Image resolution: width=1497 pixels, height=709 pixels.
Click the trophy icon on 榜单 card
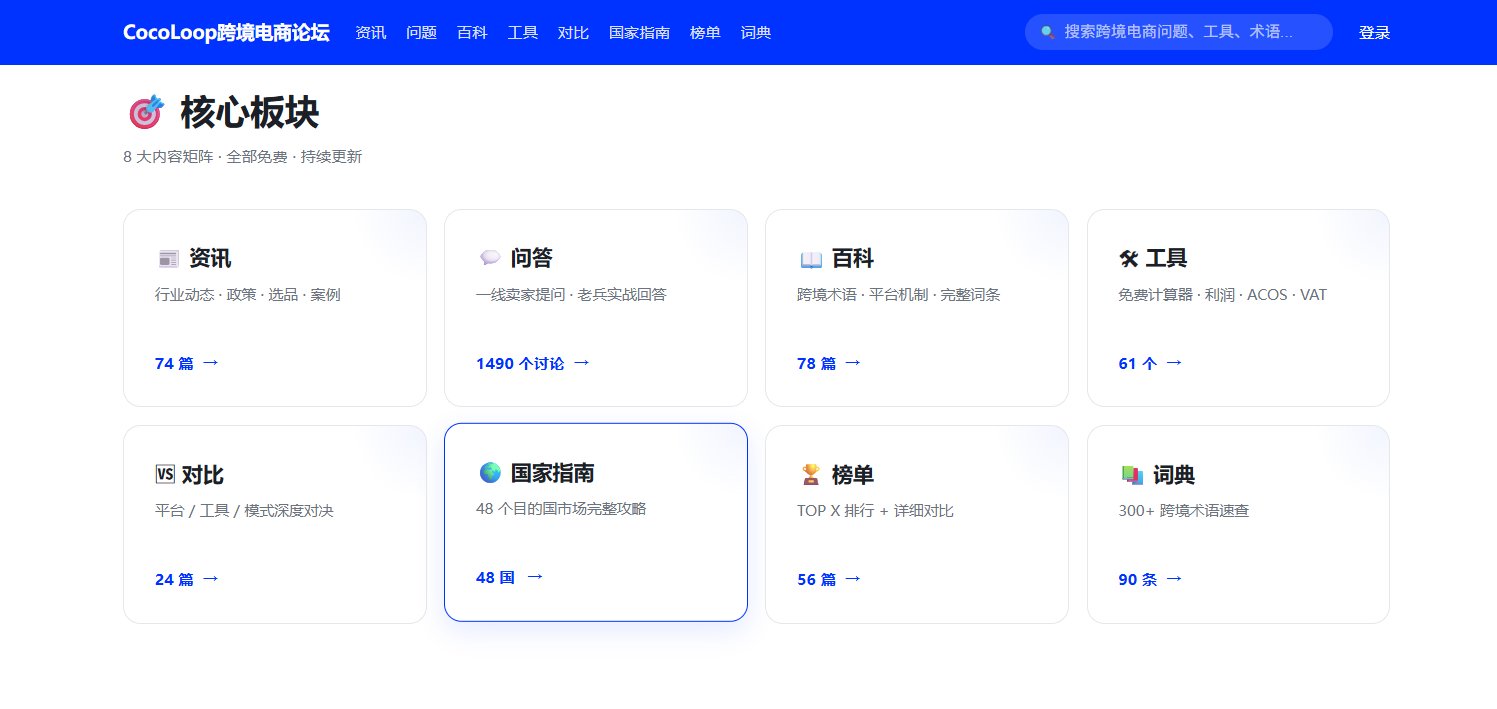coord(811,475)
